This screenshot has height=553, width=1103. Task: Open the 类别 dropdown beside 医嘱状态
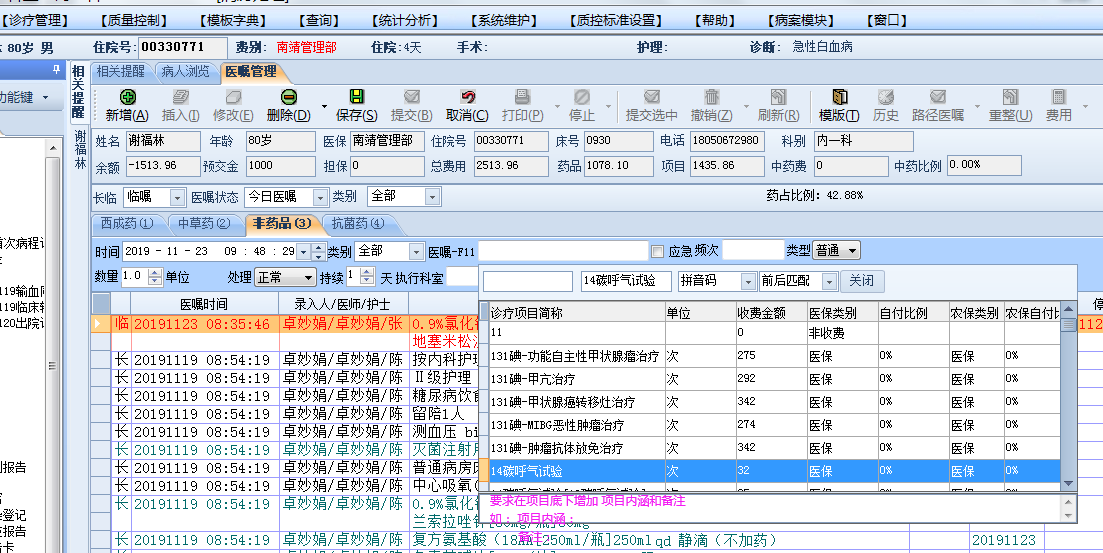click(433, 197)
